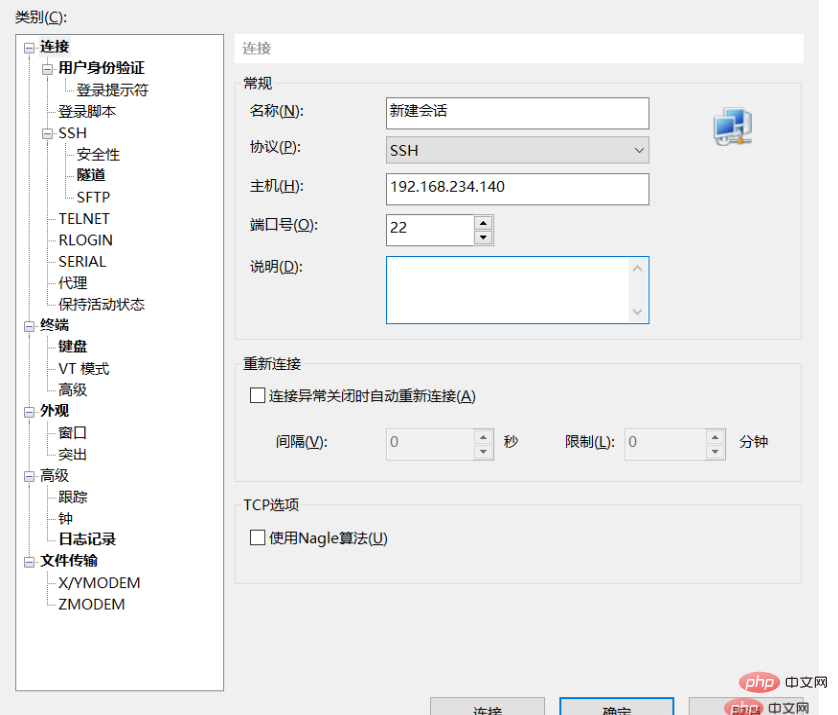
Task: Click the network computers session icon
Action: click(x=733, y=126)
